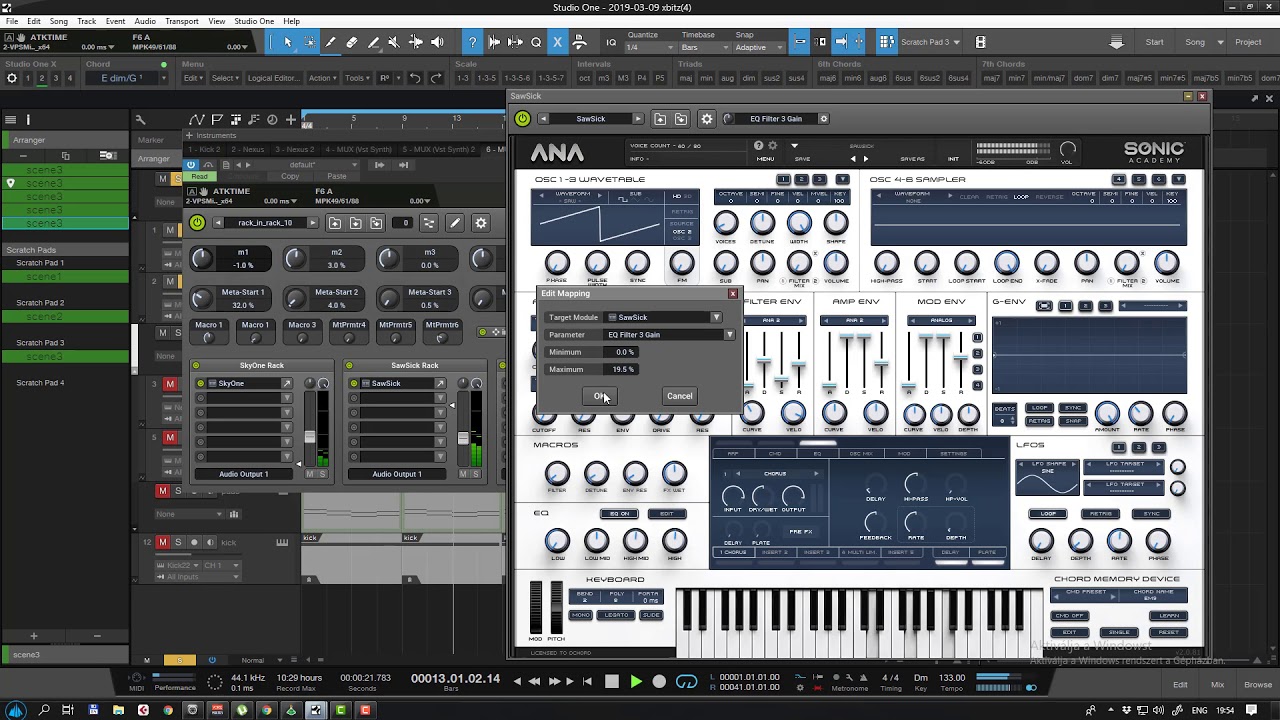Select the Eraser tool

(x=351, y=42)
